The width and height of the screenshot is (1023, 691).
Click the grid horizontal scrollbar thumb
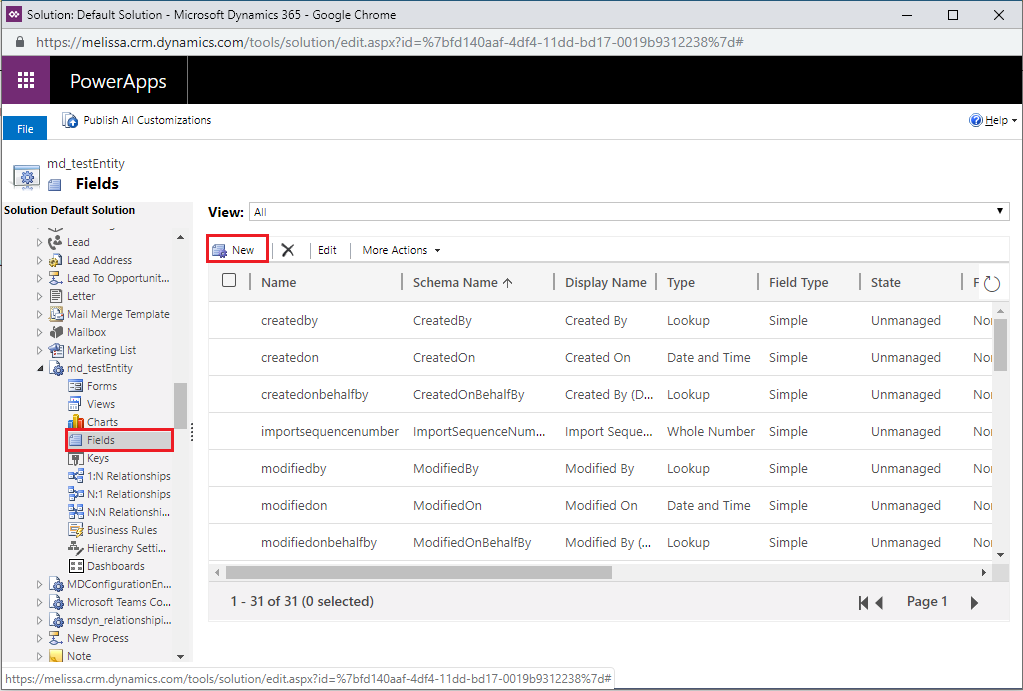pos(419,572)
